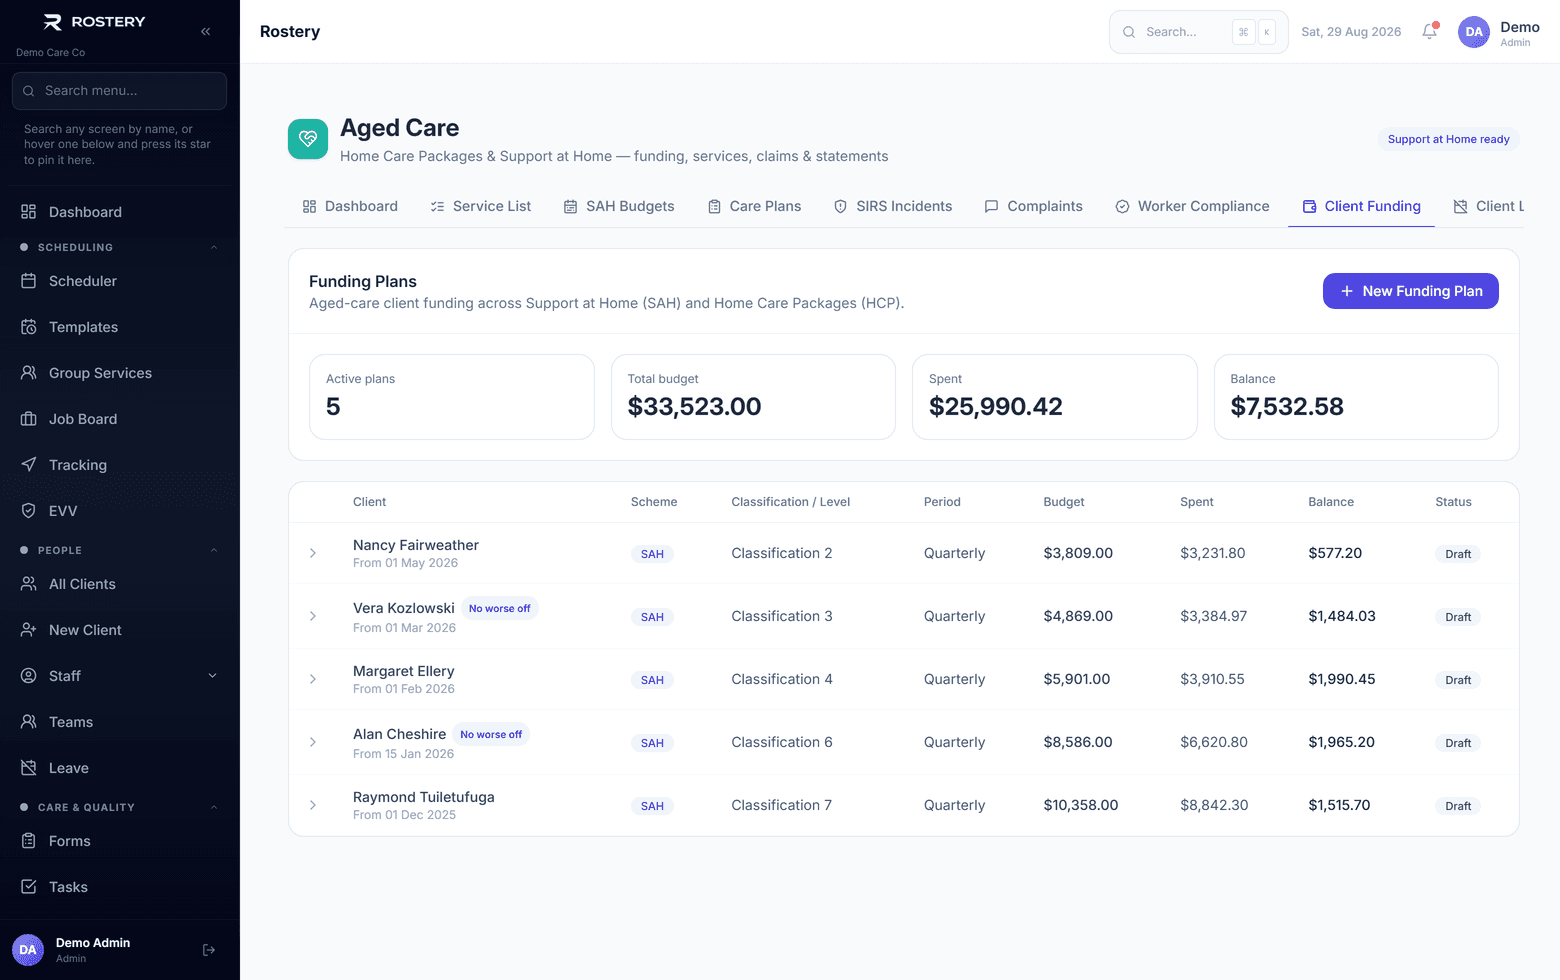Click the New Client add-person icon
Viewport: 1560px width, 980px height.
[29, 630]
